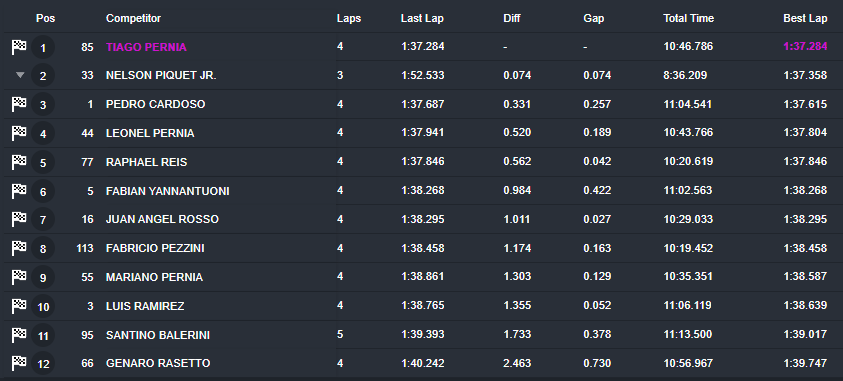Click the Gap column header
843x381 pixels.
[594, 18]
